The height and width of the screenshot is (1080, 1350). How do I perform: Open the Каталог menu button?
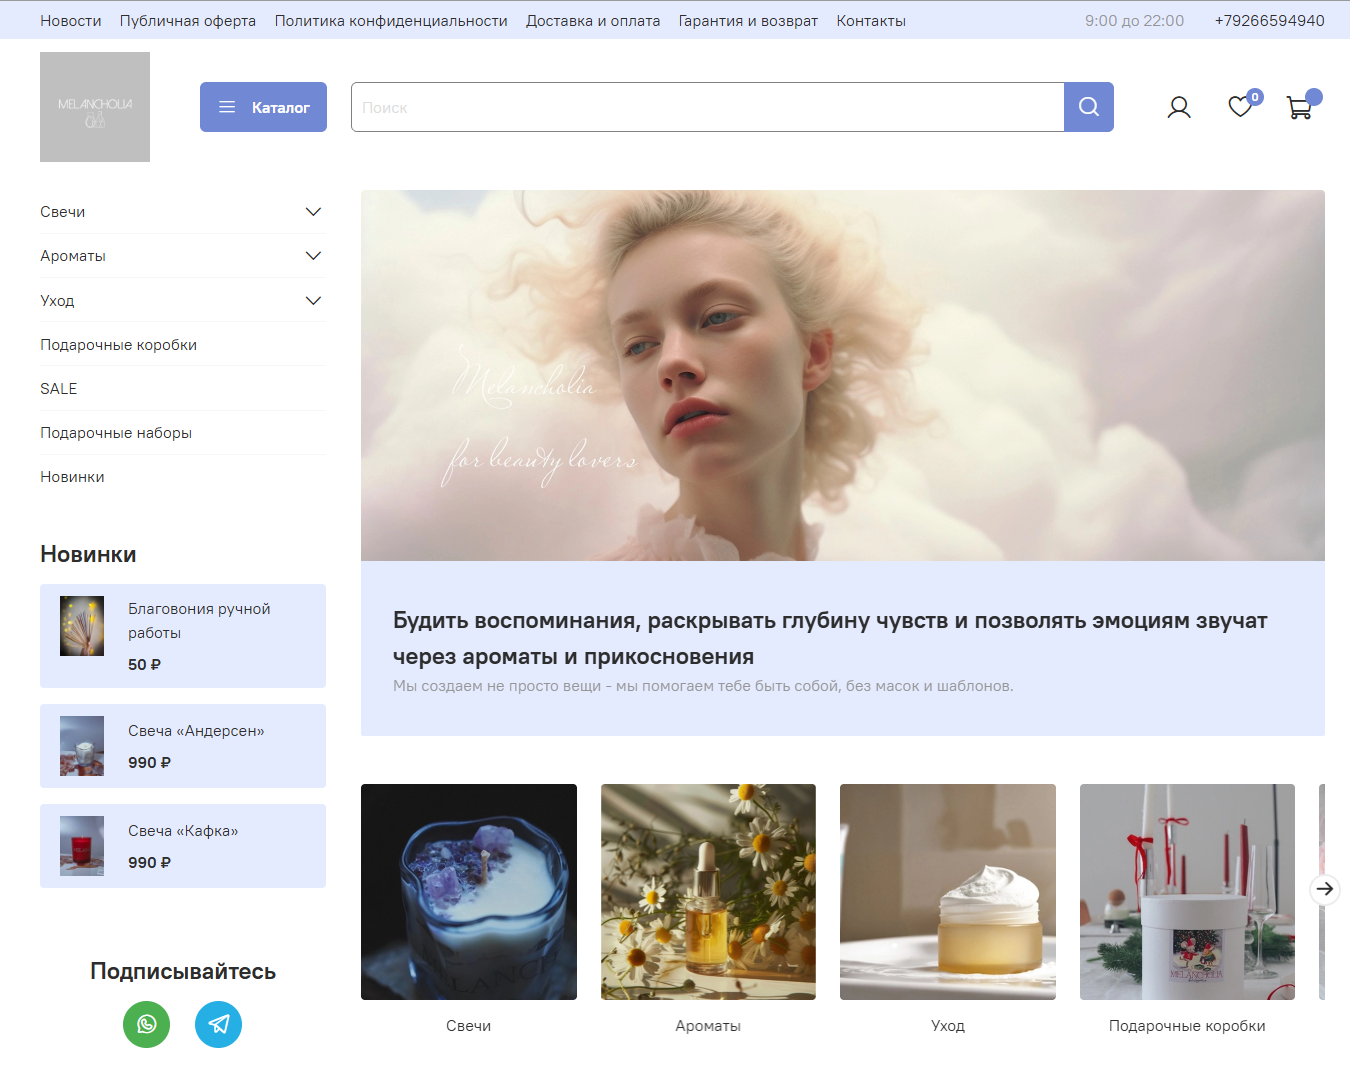click(x=263, y=107)
